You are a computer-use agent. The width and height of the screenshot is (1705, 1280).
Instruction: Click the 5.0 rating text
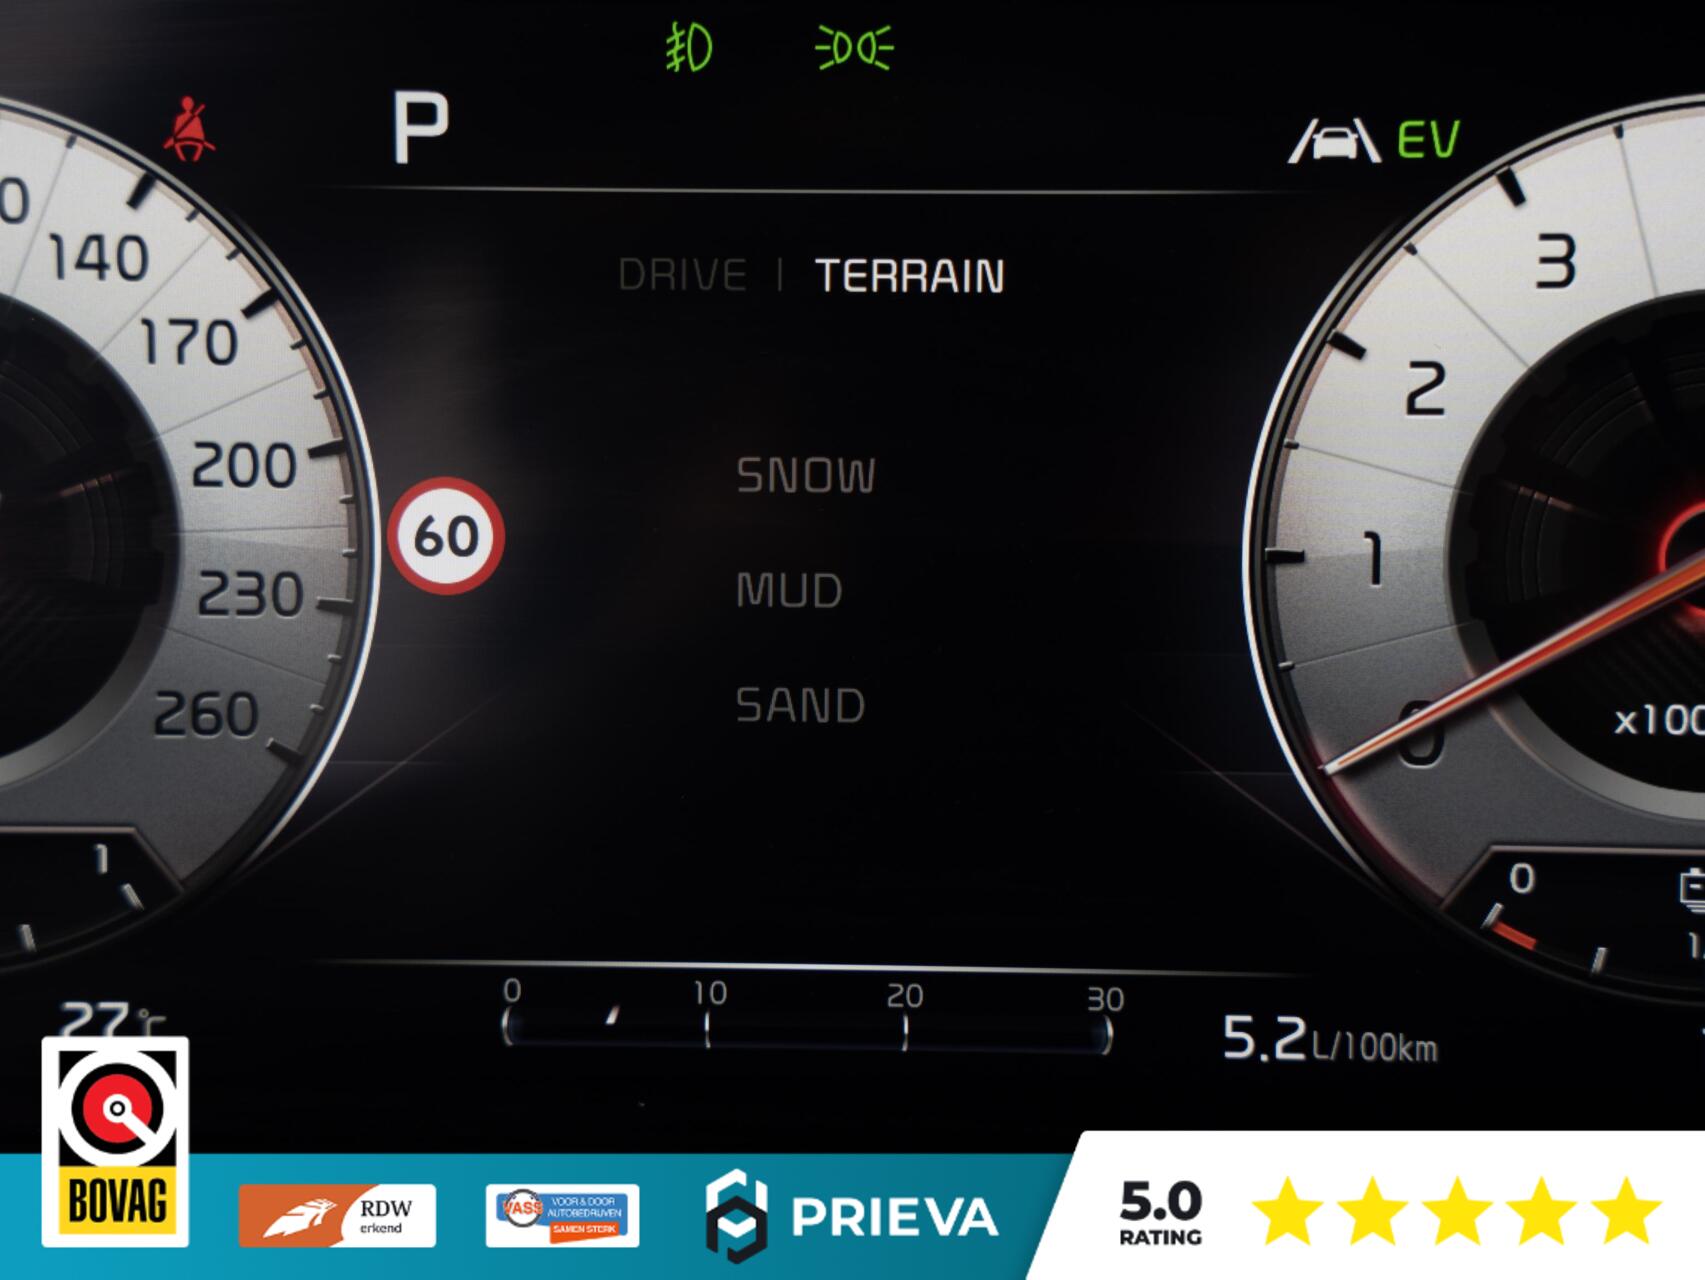coord(1160,1212)
